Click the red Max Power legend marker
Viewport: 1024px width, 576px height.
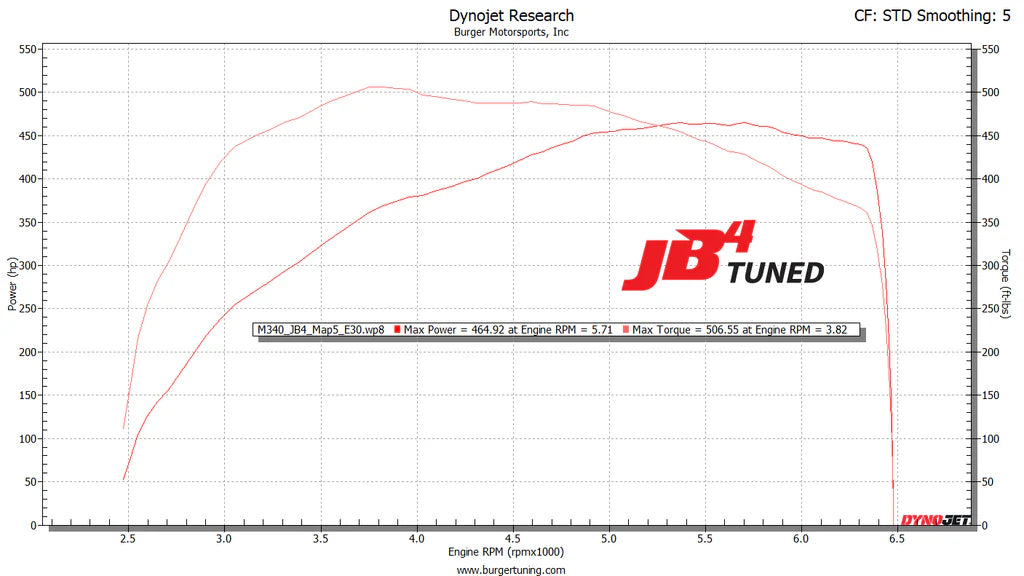[x=397, y=328]
